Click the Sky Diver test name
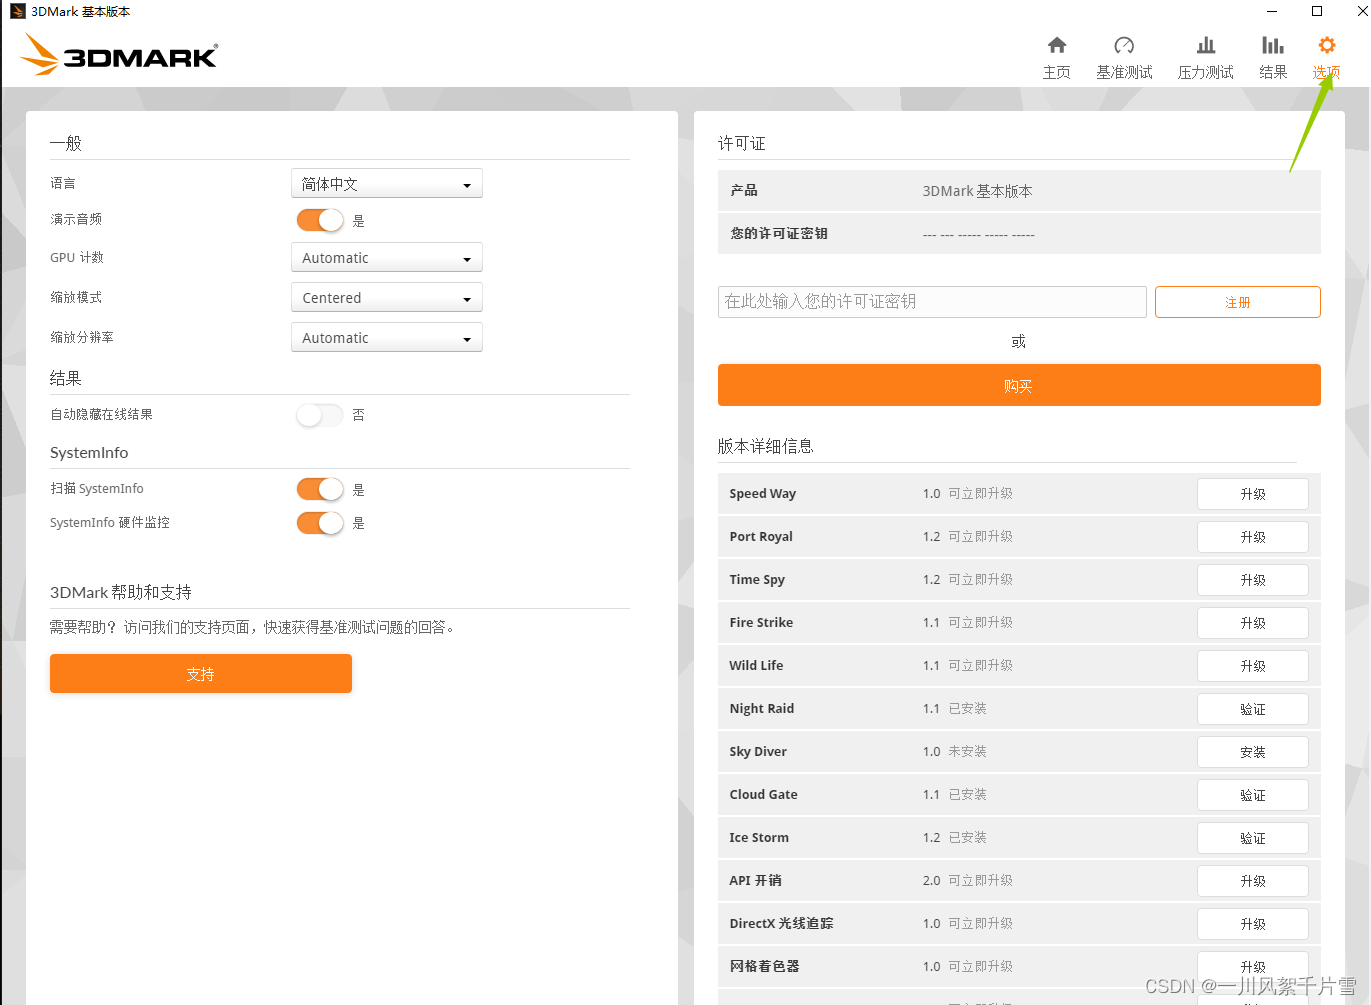This screenshot has height=1005, width=1371. [x=758, y=752]
